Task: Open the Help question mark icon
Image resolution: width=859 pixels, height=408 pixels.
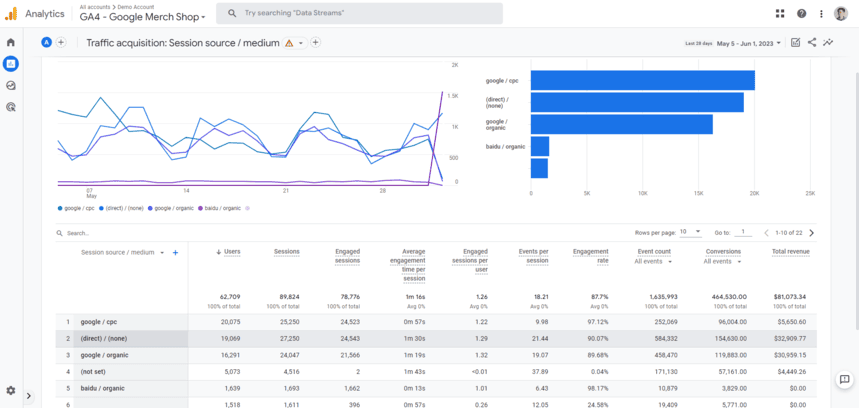Action: tap(801, 14)
